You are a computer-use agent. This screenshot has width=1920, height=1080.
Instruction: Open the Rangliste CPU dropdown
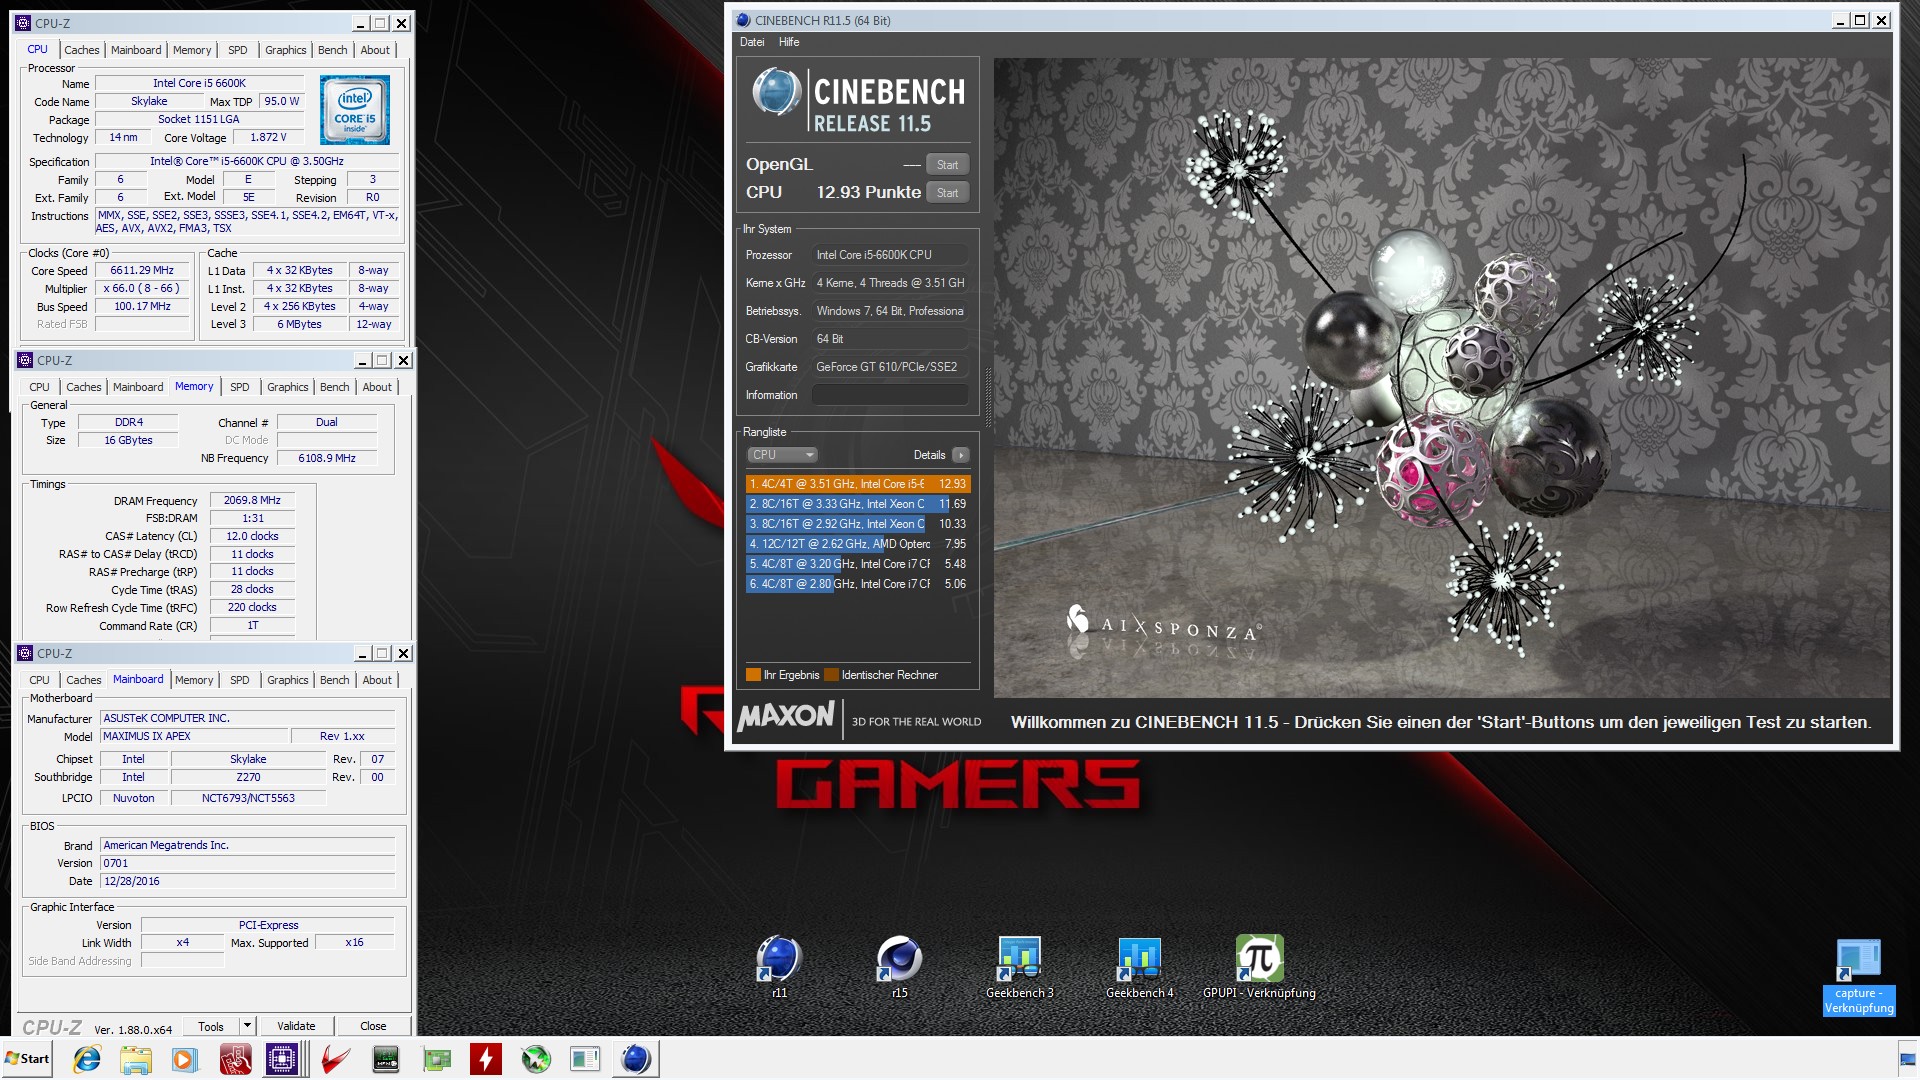(x=783, y=455)
